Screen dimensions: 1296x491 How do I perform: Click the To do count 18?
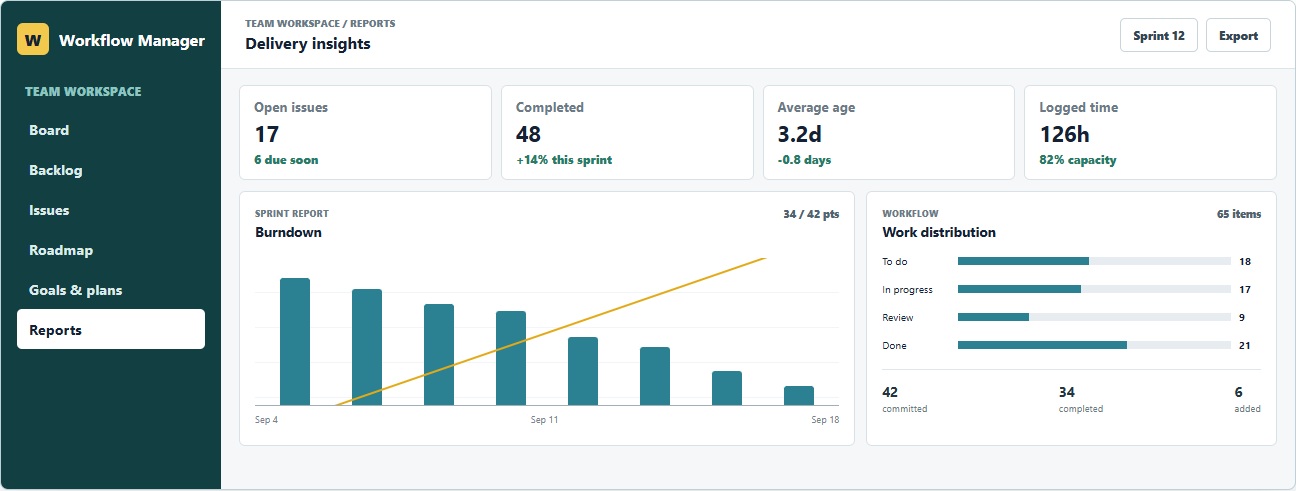1245,262
